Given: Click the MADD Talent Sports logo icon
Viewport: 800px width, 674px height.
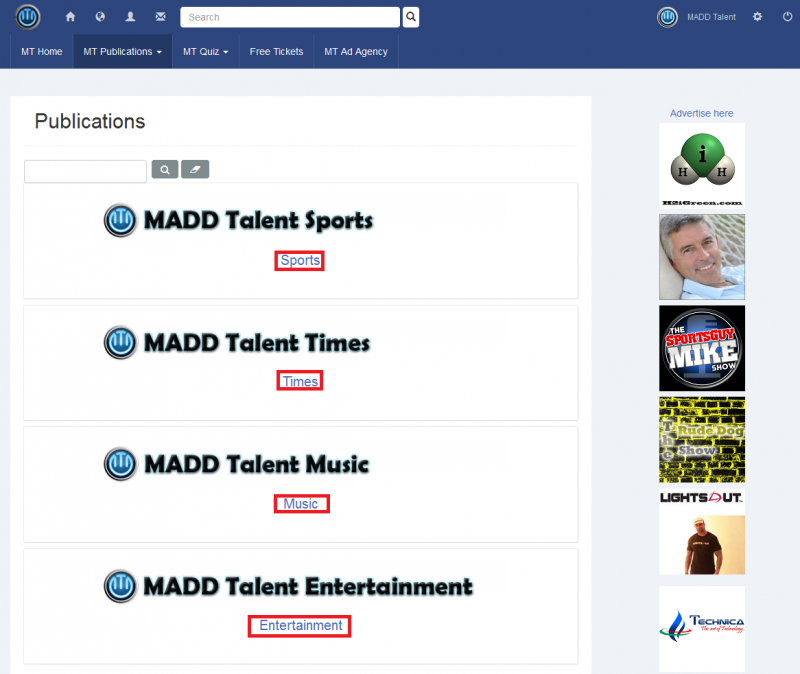Looking at the screenshot, I should pos(120,220).
